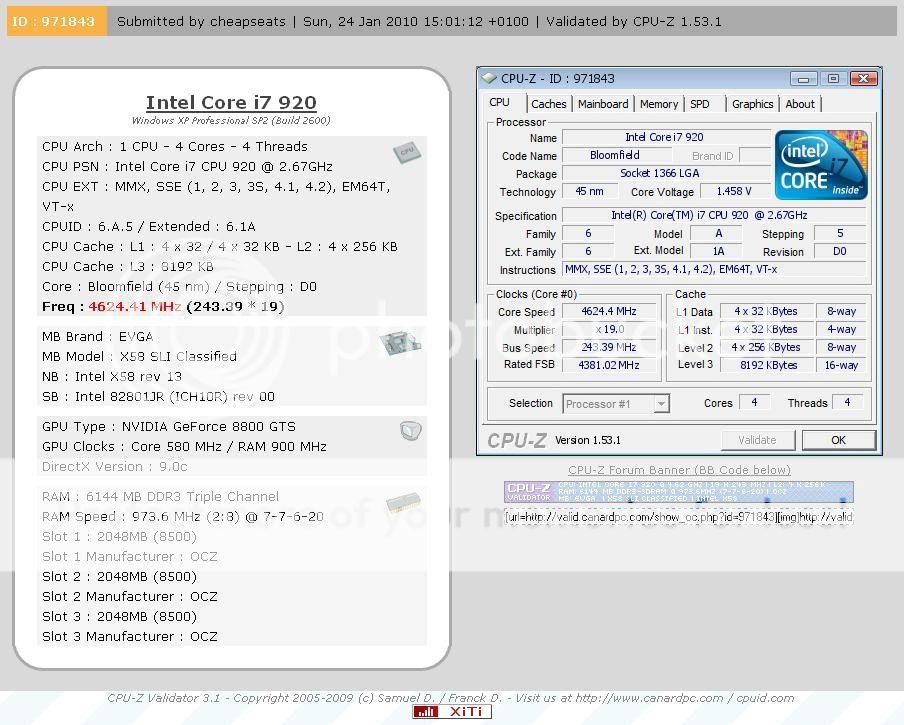The image size is (904, 725).
Task: Click the orange ID : 971843 badge
Action: 56,21
